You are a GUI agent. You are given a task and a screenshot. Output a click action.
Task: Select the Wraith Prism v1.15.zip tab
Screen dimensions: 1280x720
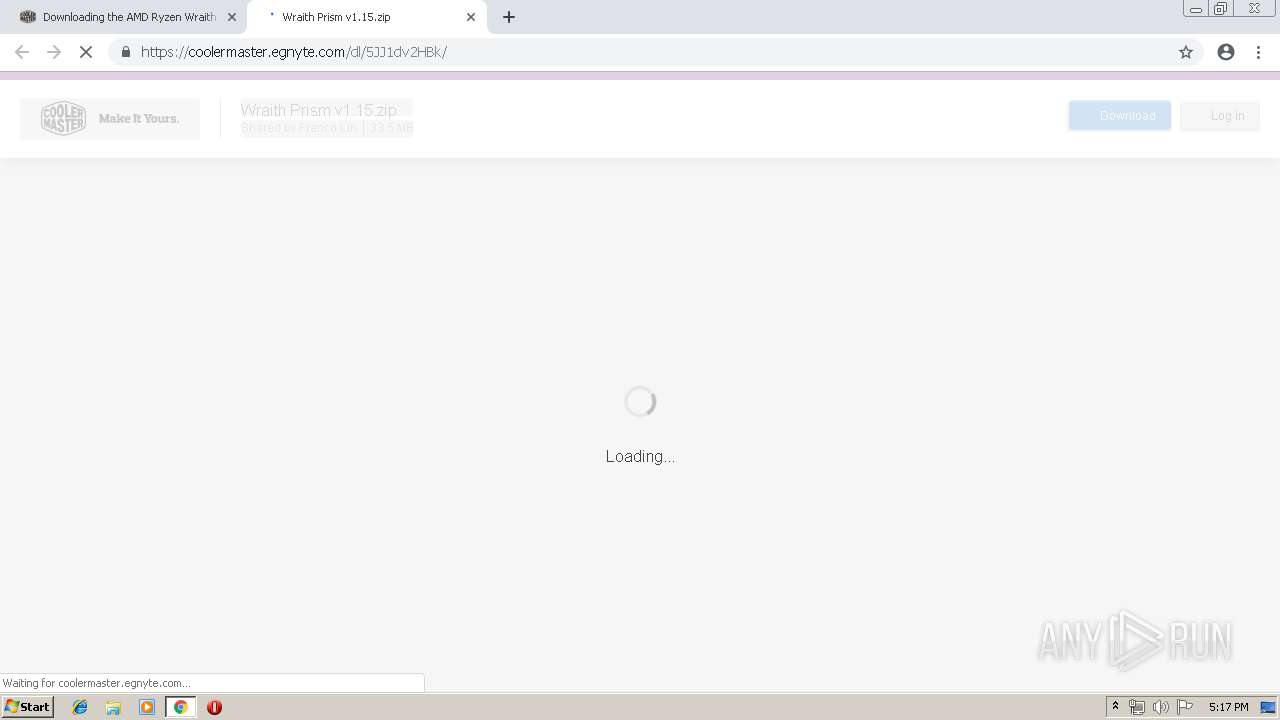[366, 17]
